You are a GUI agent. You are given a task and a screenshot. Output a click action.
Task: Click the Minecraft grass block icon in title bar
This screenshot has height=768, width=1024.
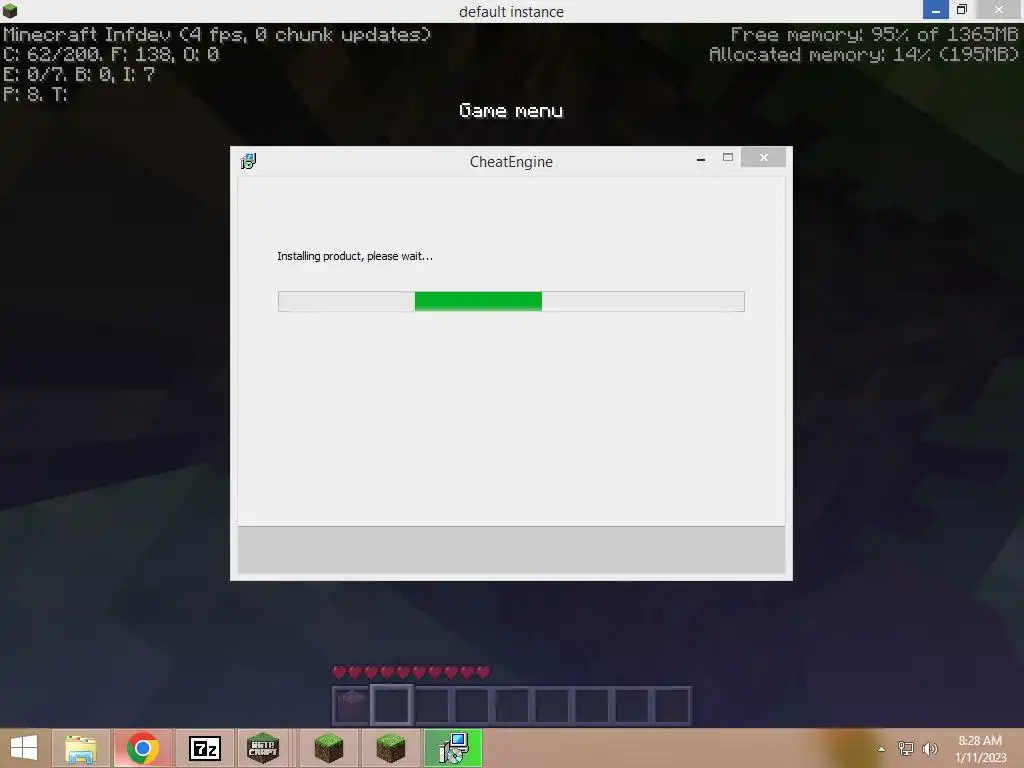click(10, 10)
